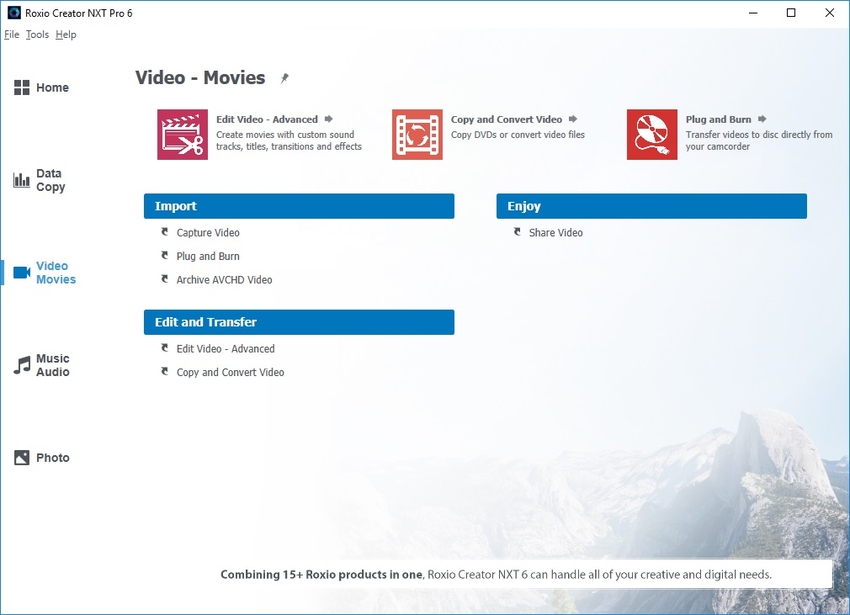Open Archive AVCHD Video
850x615 pixels.
[224, 280]
